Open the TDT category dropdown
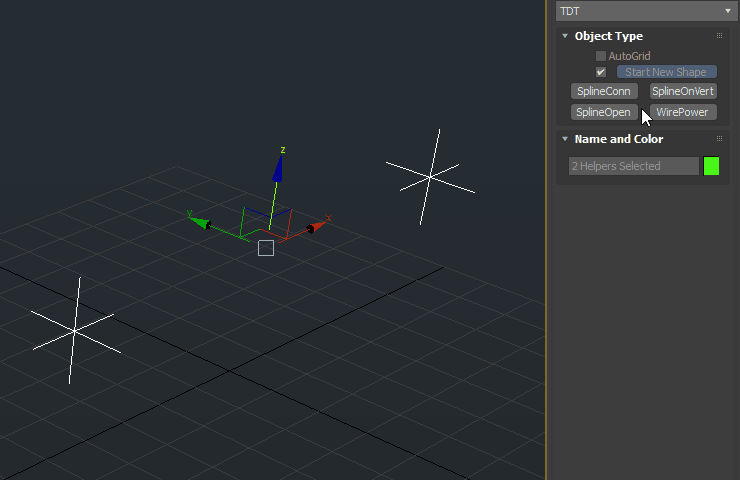The image size is (740, 480). click(x=646, y=11)
